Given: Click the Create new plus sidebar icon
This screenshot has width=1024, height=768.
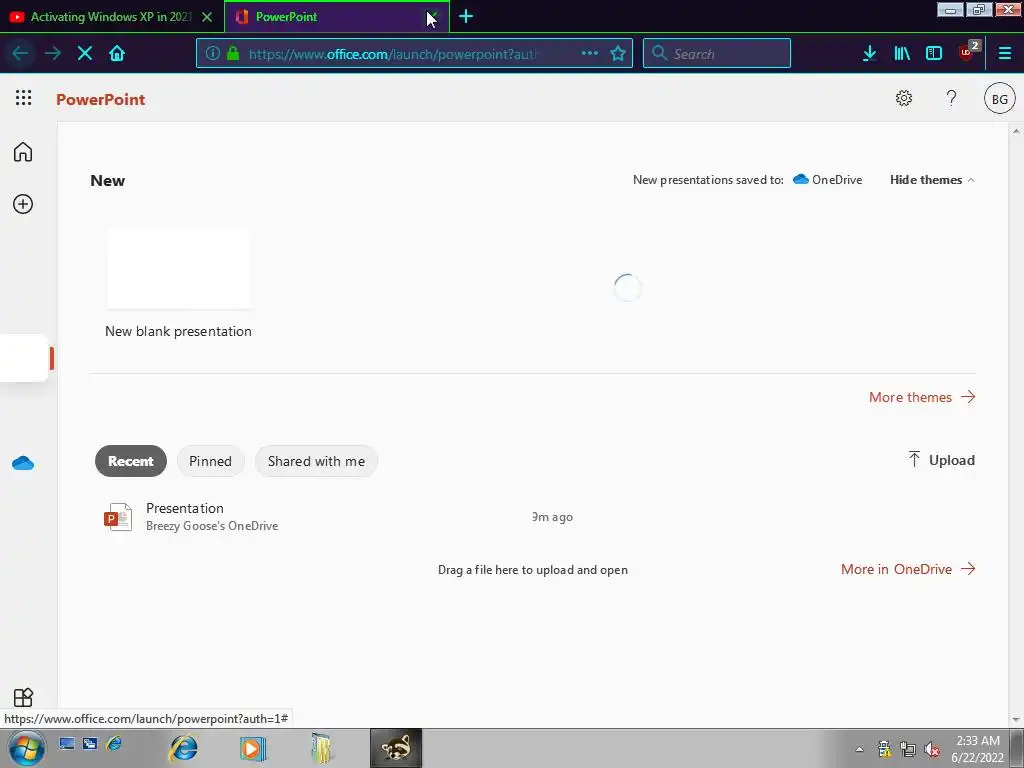Looking at the screenshot, I should coord(23,204).
